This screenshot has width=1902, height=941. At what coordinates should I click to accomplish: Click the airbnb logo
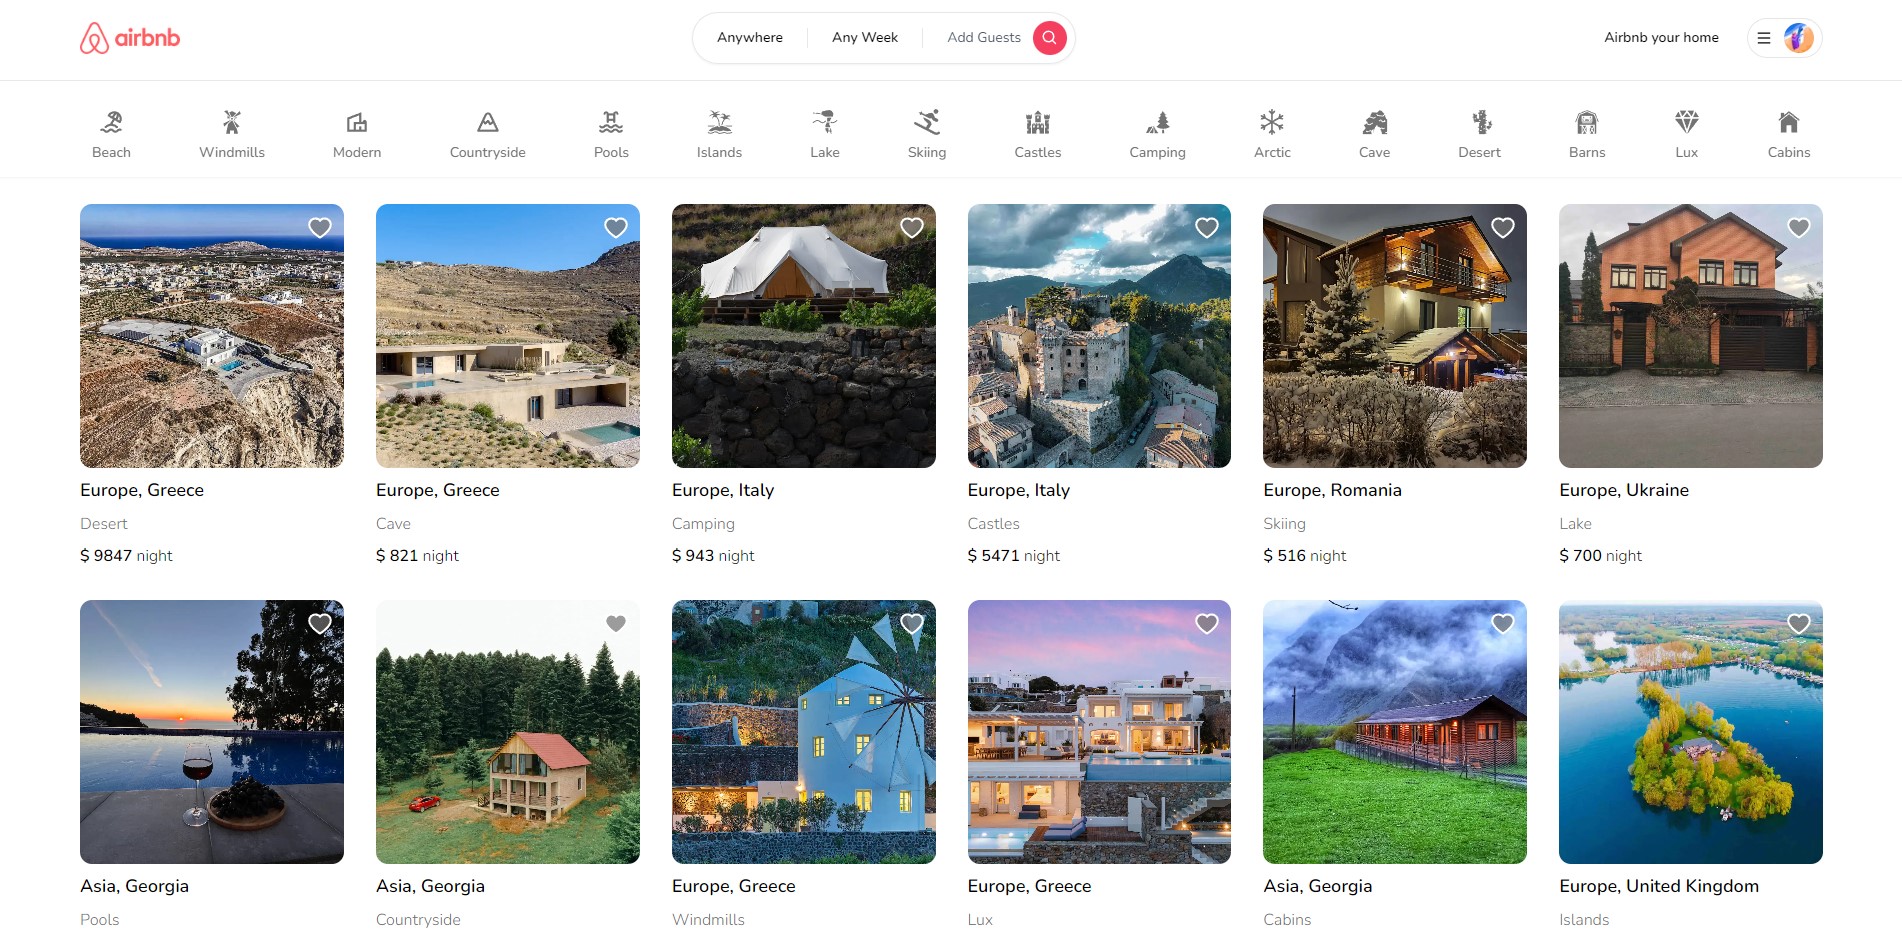pyautogui.click(x=130, y=39)
